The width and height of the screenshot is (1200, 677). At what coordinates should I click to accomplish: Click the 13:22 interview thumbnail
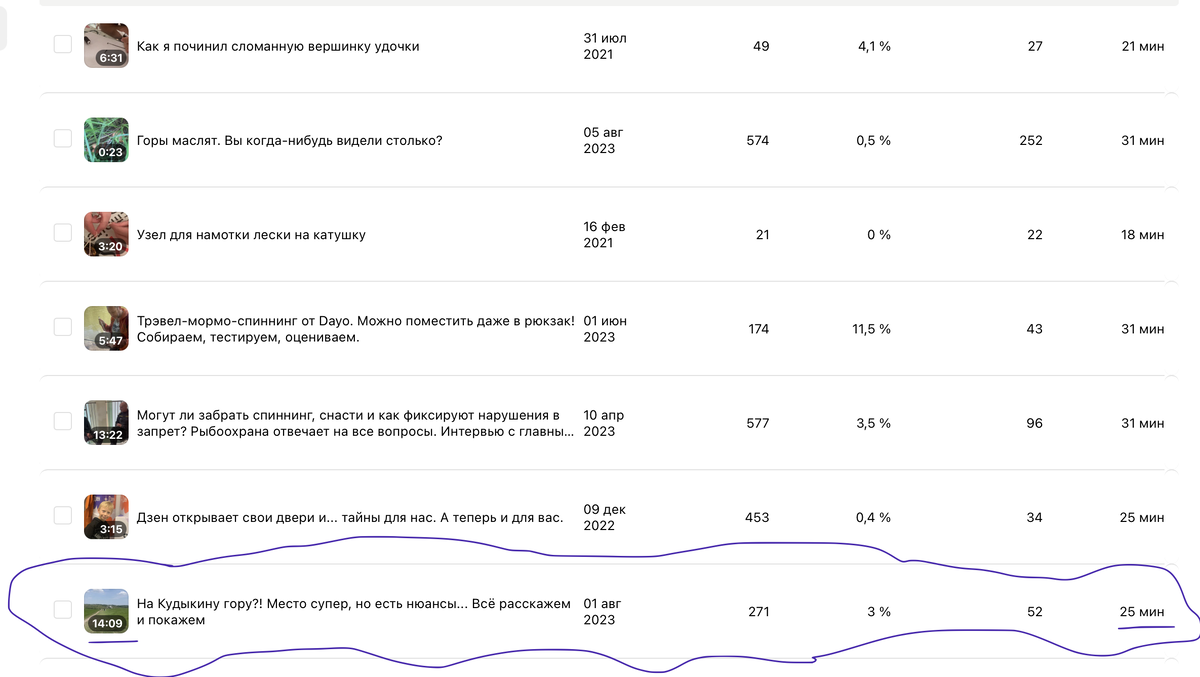(106, 422)
